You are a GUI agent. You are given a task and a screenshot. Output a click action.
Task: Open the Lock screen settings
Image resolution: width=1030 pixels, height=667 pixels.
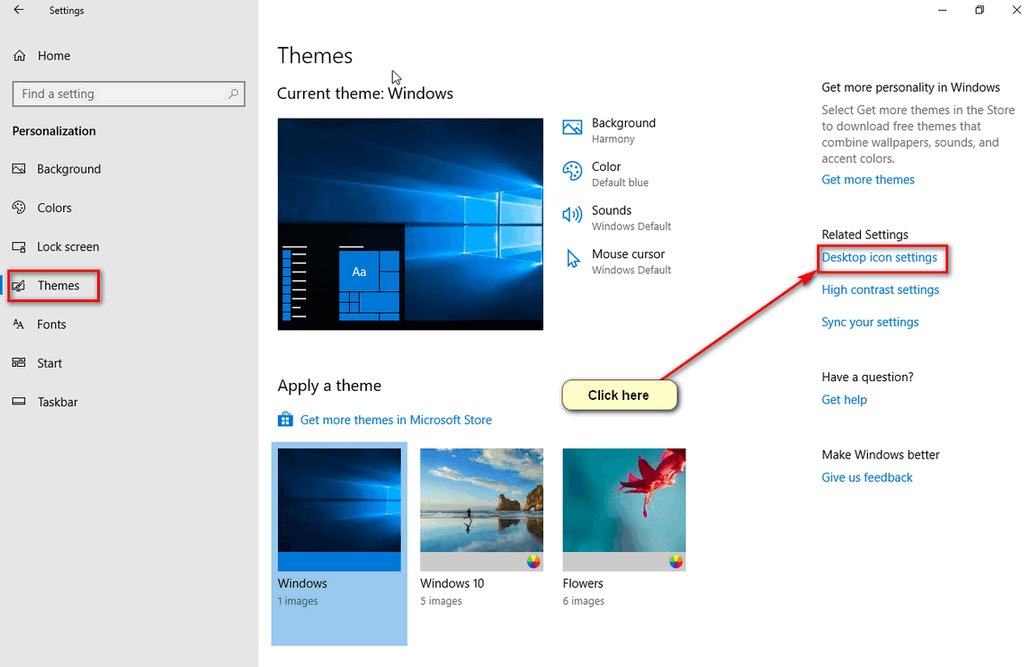tap(68, 247)
